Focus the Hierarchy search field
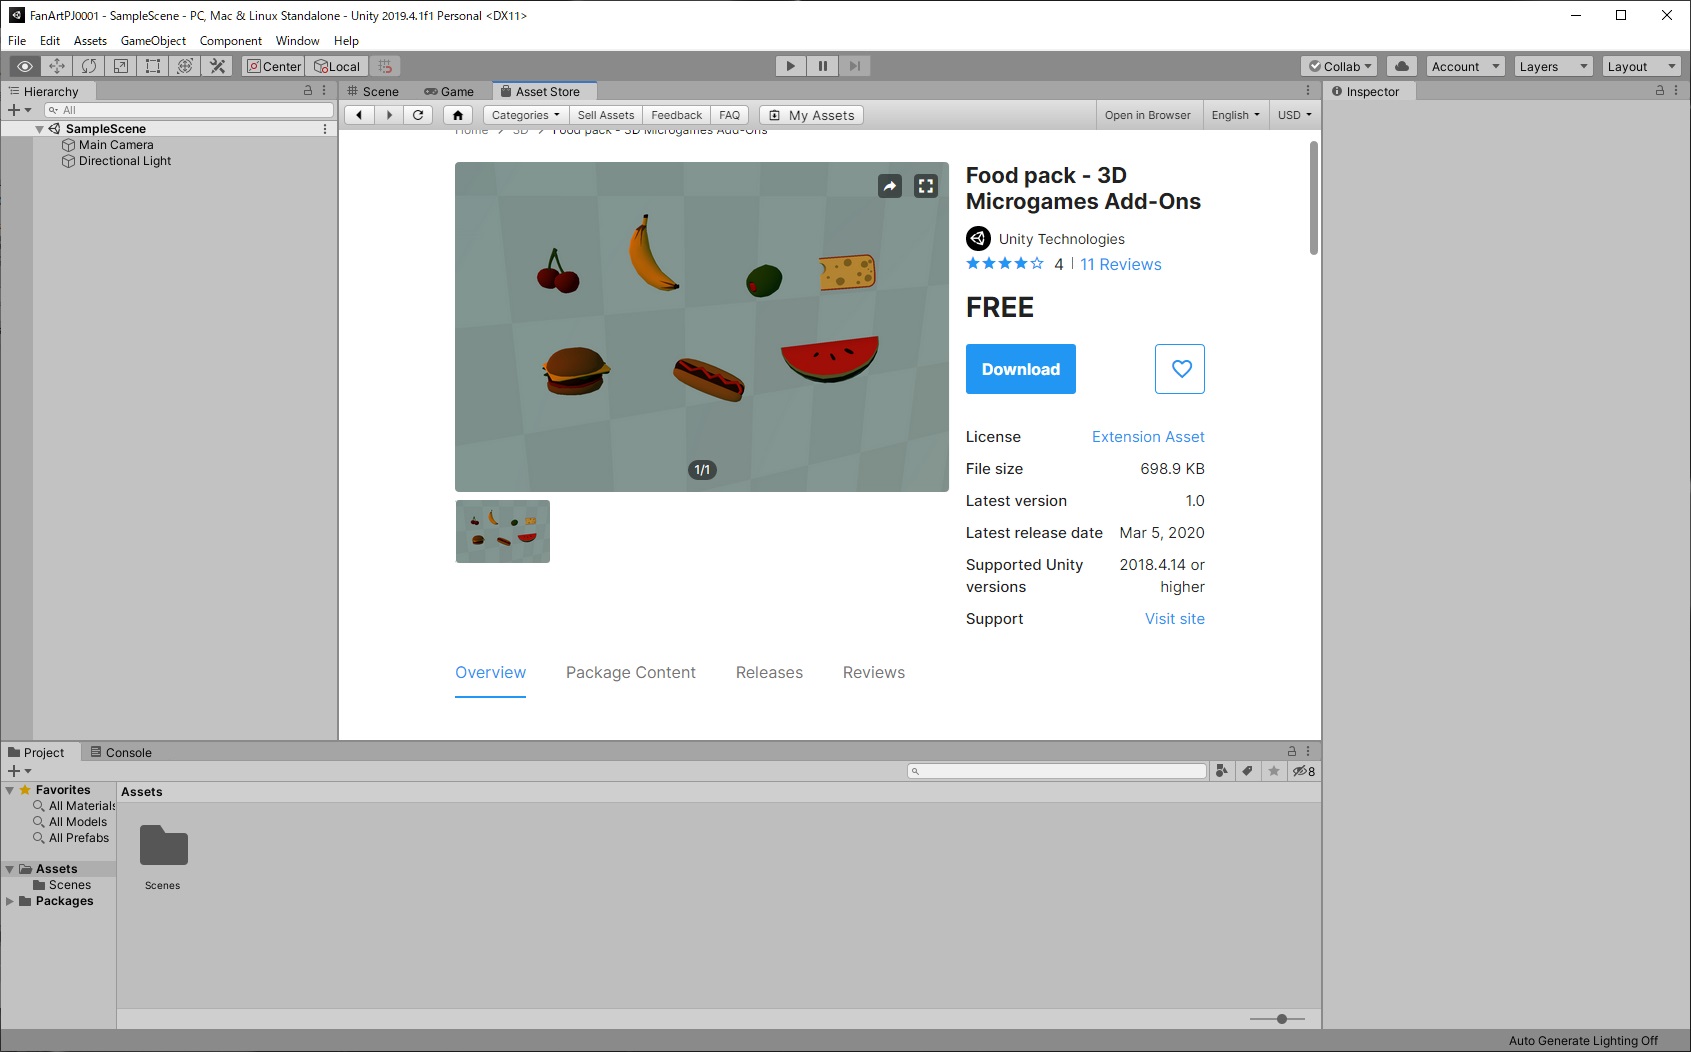The height and width of the screenshot is (1052, 1691). coord(188,110)
